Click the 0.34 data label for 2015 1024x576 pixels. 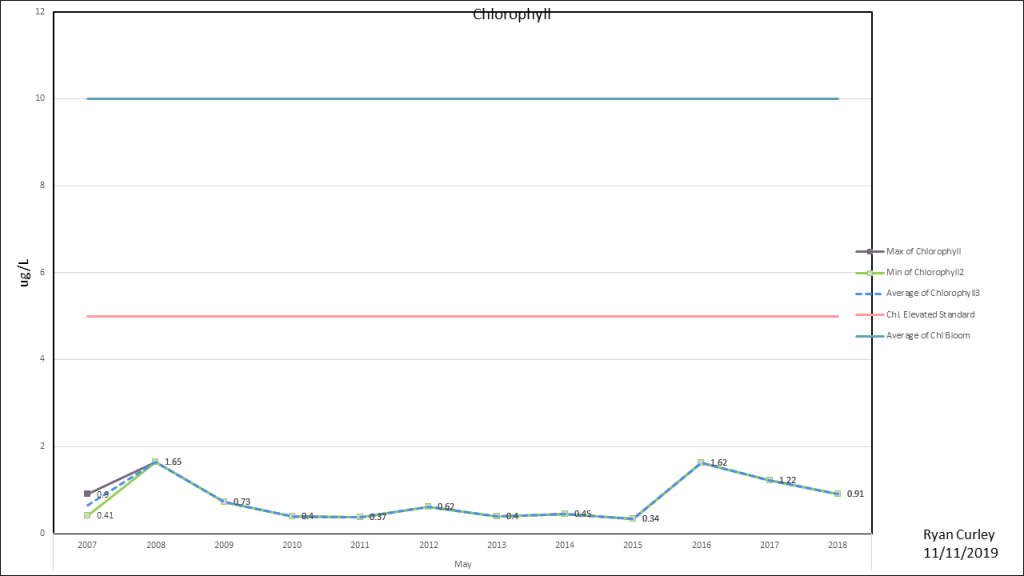click(x=650, y=518)
